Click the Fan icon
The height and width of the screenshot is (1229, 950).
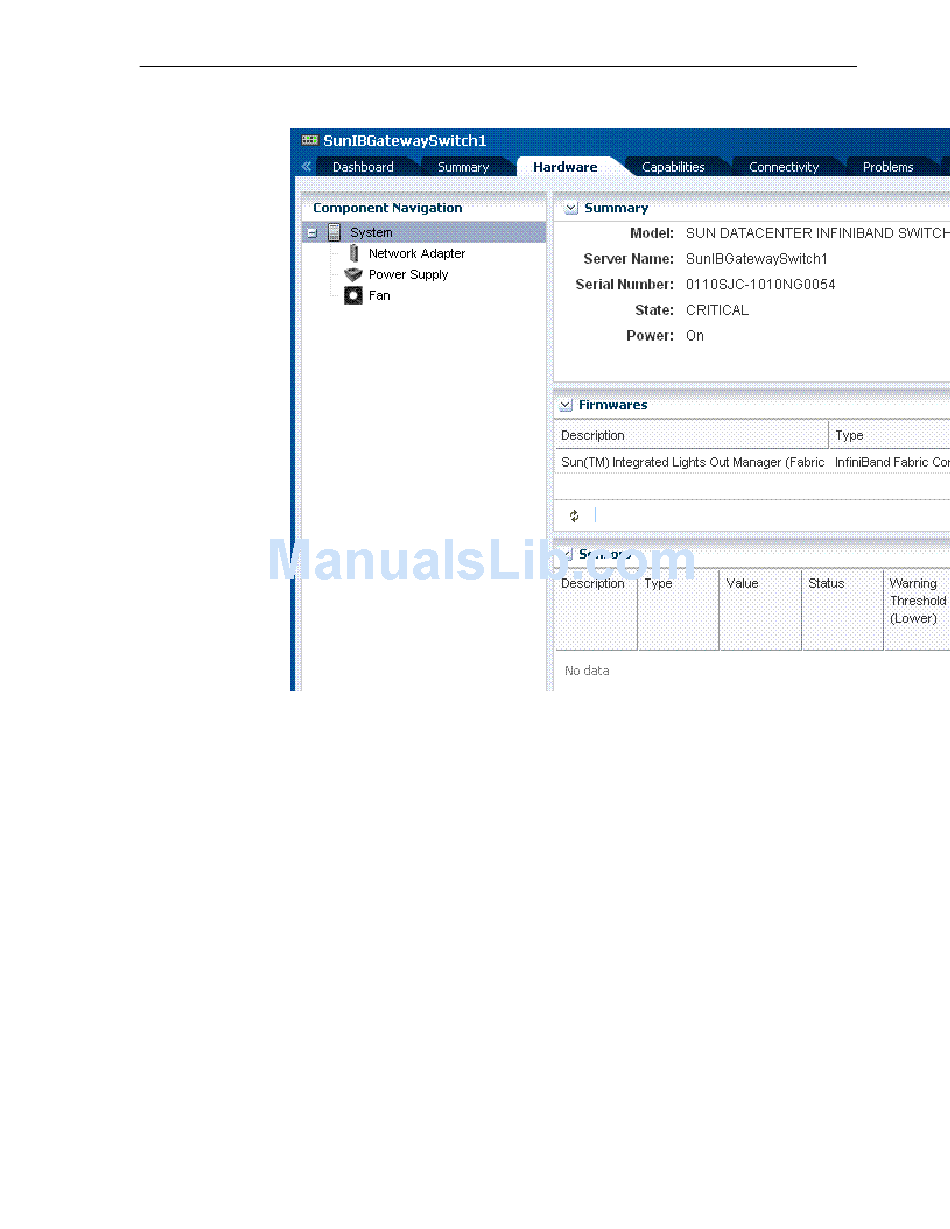click(352, 295)
